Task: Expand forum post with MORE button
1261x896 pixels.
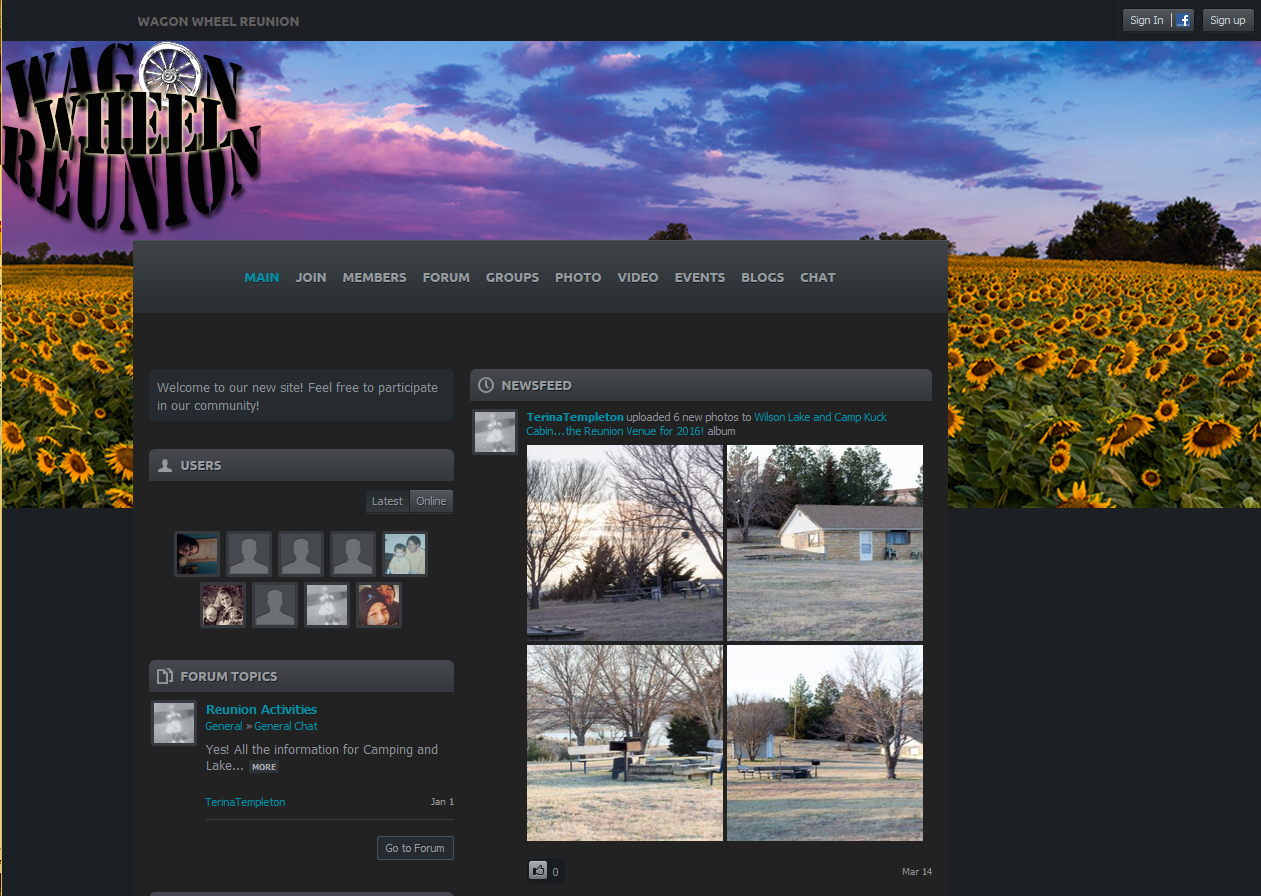Action: [x=264, y=767]
